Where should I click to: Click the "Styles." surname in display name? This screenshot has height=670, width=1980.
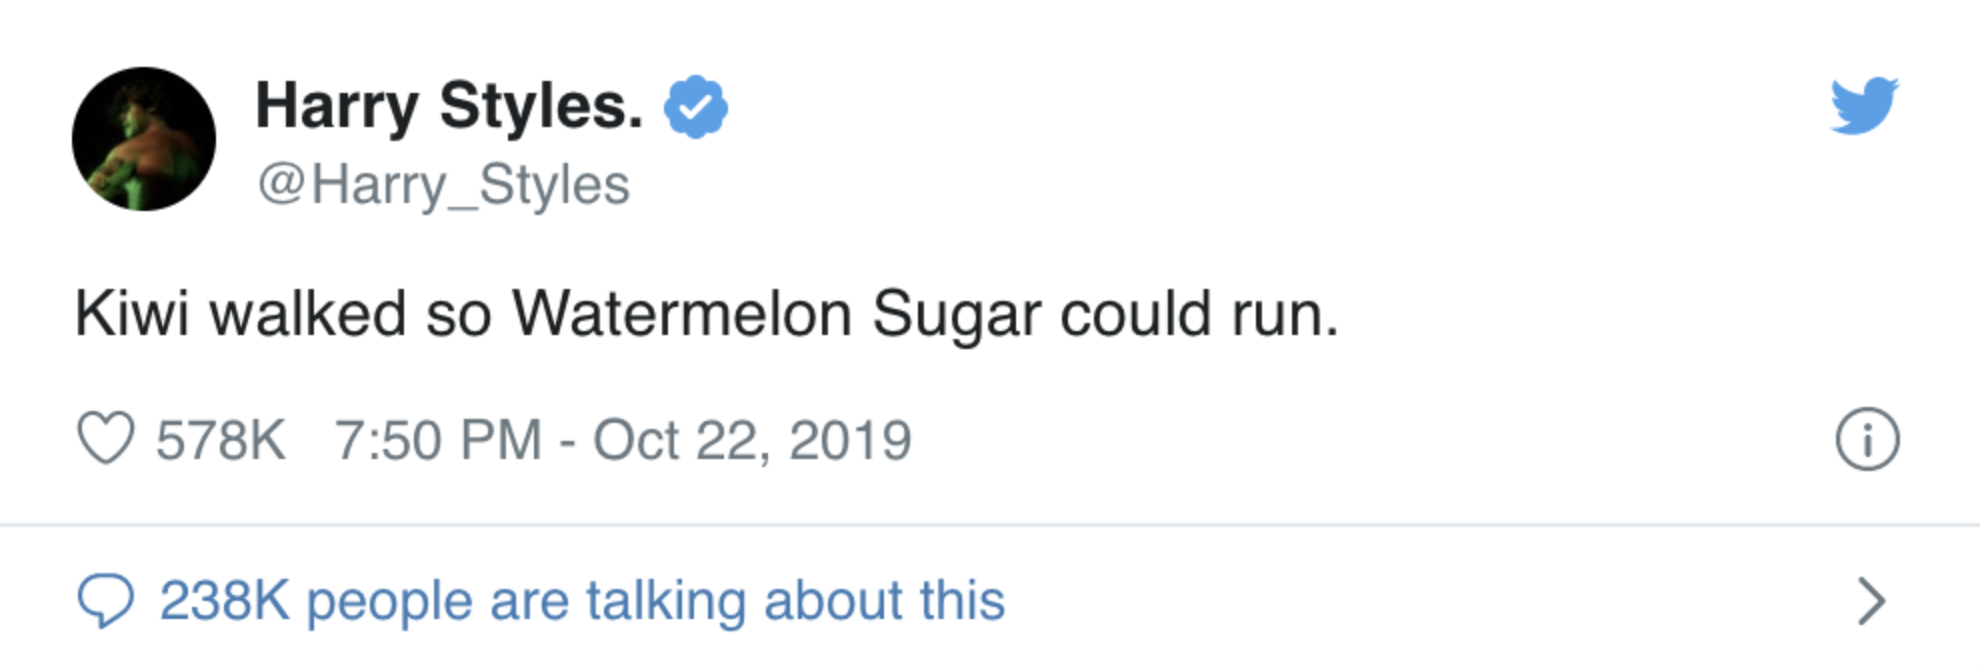(x=541, y=106)
